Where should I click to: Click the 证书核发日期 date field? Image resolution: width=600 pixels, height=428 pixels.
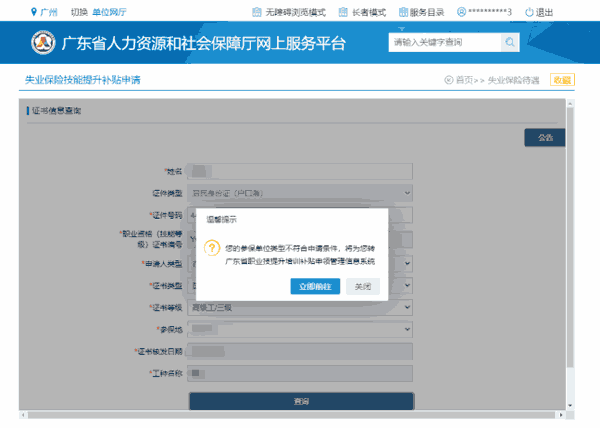(300, 351)
